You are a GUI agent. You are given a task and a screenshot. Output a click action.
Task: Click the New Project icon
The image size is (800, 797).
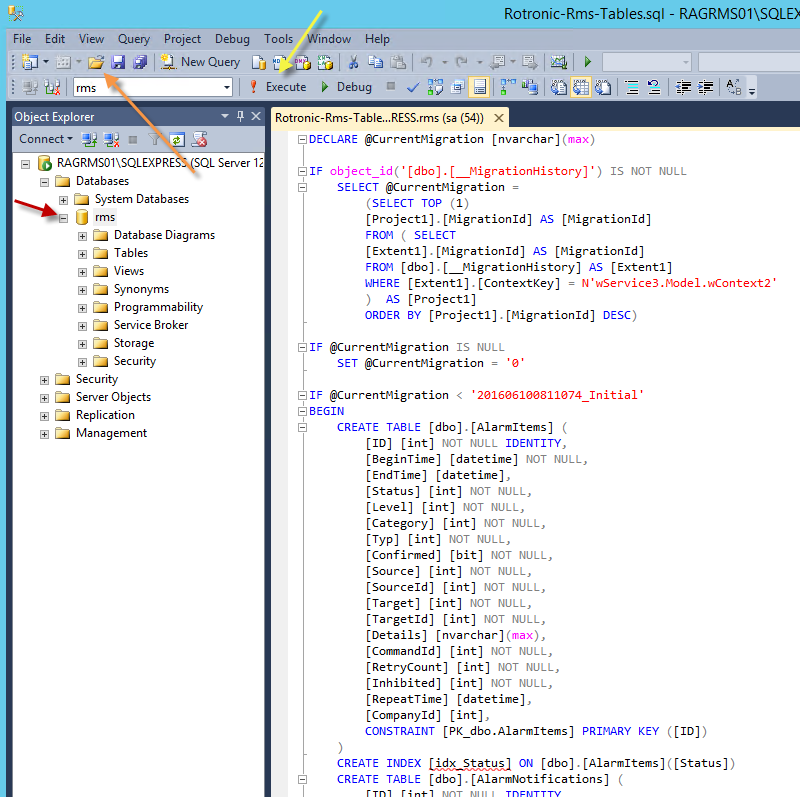(30, 62)
